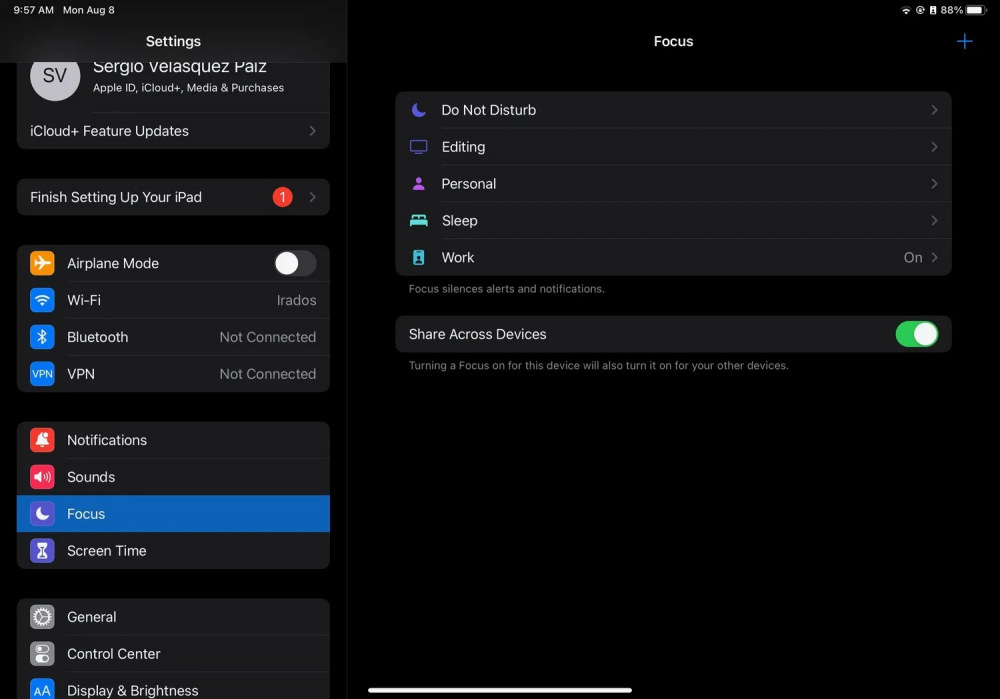1000x699 pixels.
Task: Open Work focus chevron showing On
Action: click(934, 258)
